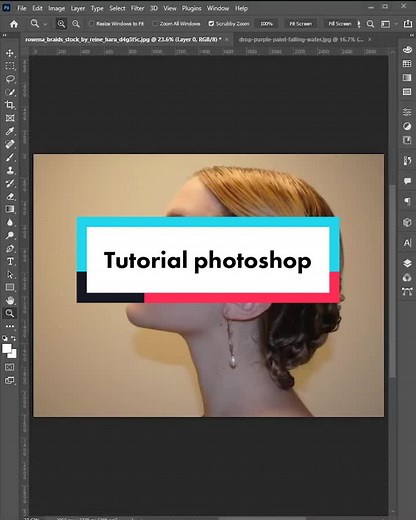Select the Dodge tool

click(x=10, y=235)
